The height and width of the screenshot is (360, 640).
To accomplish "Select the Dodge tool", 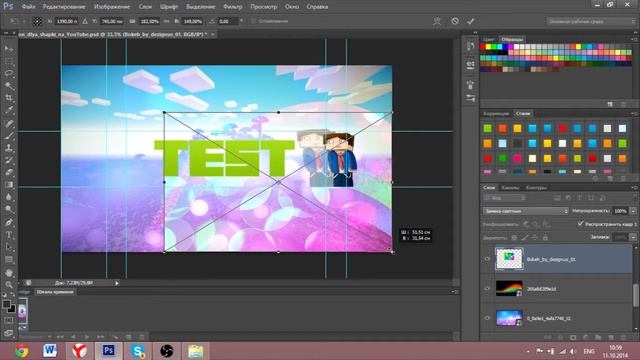I will (x=9, y=209).
